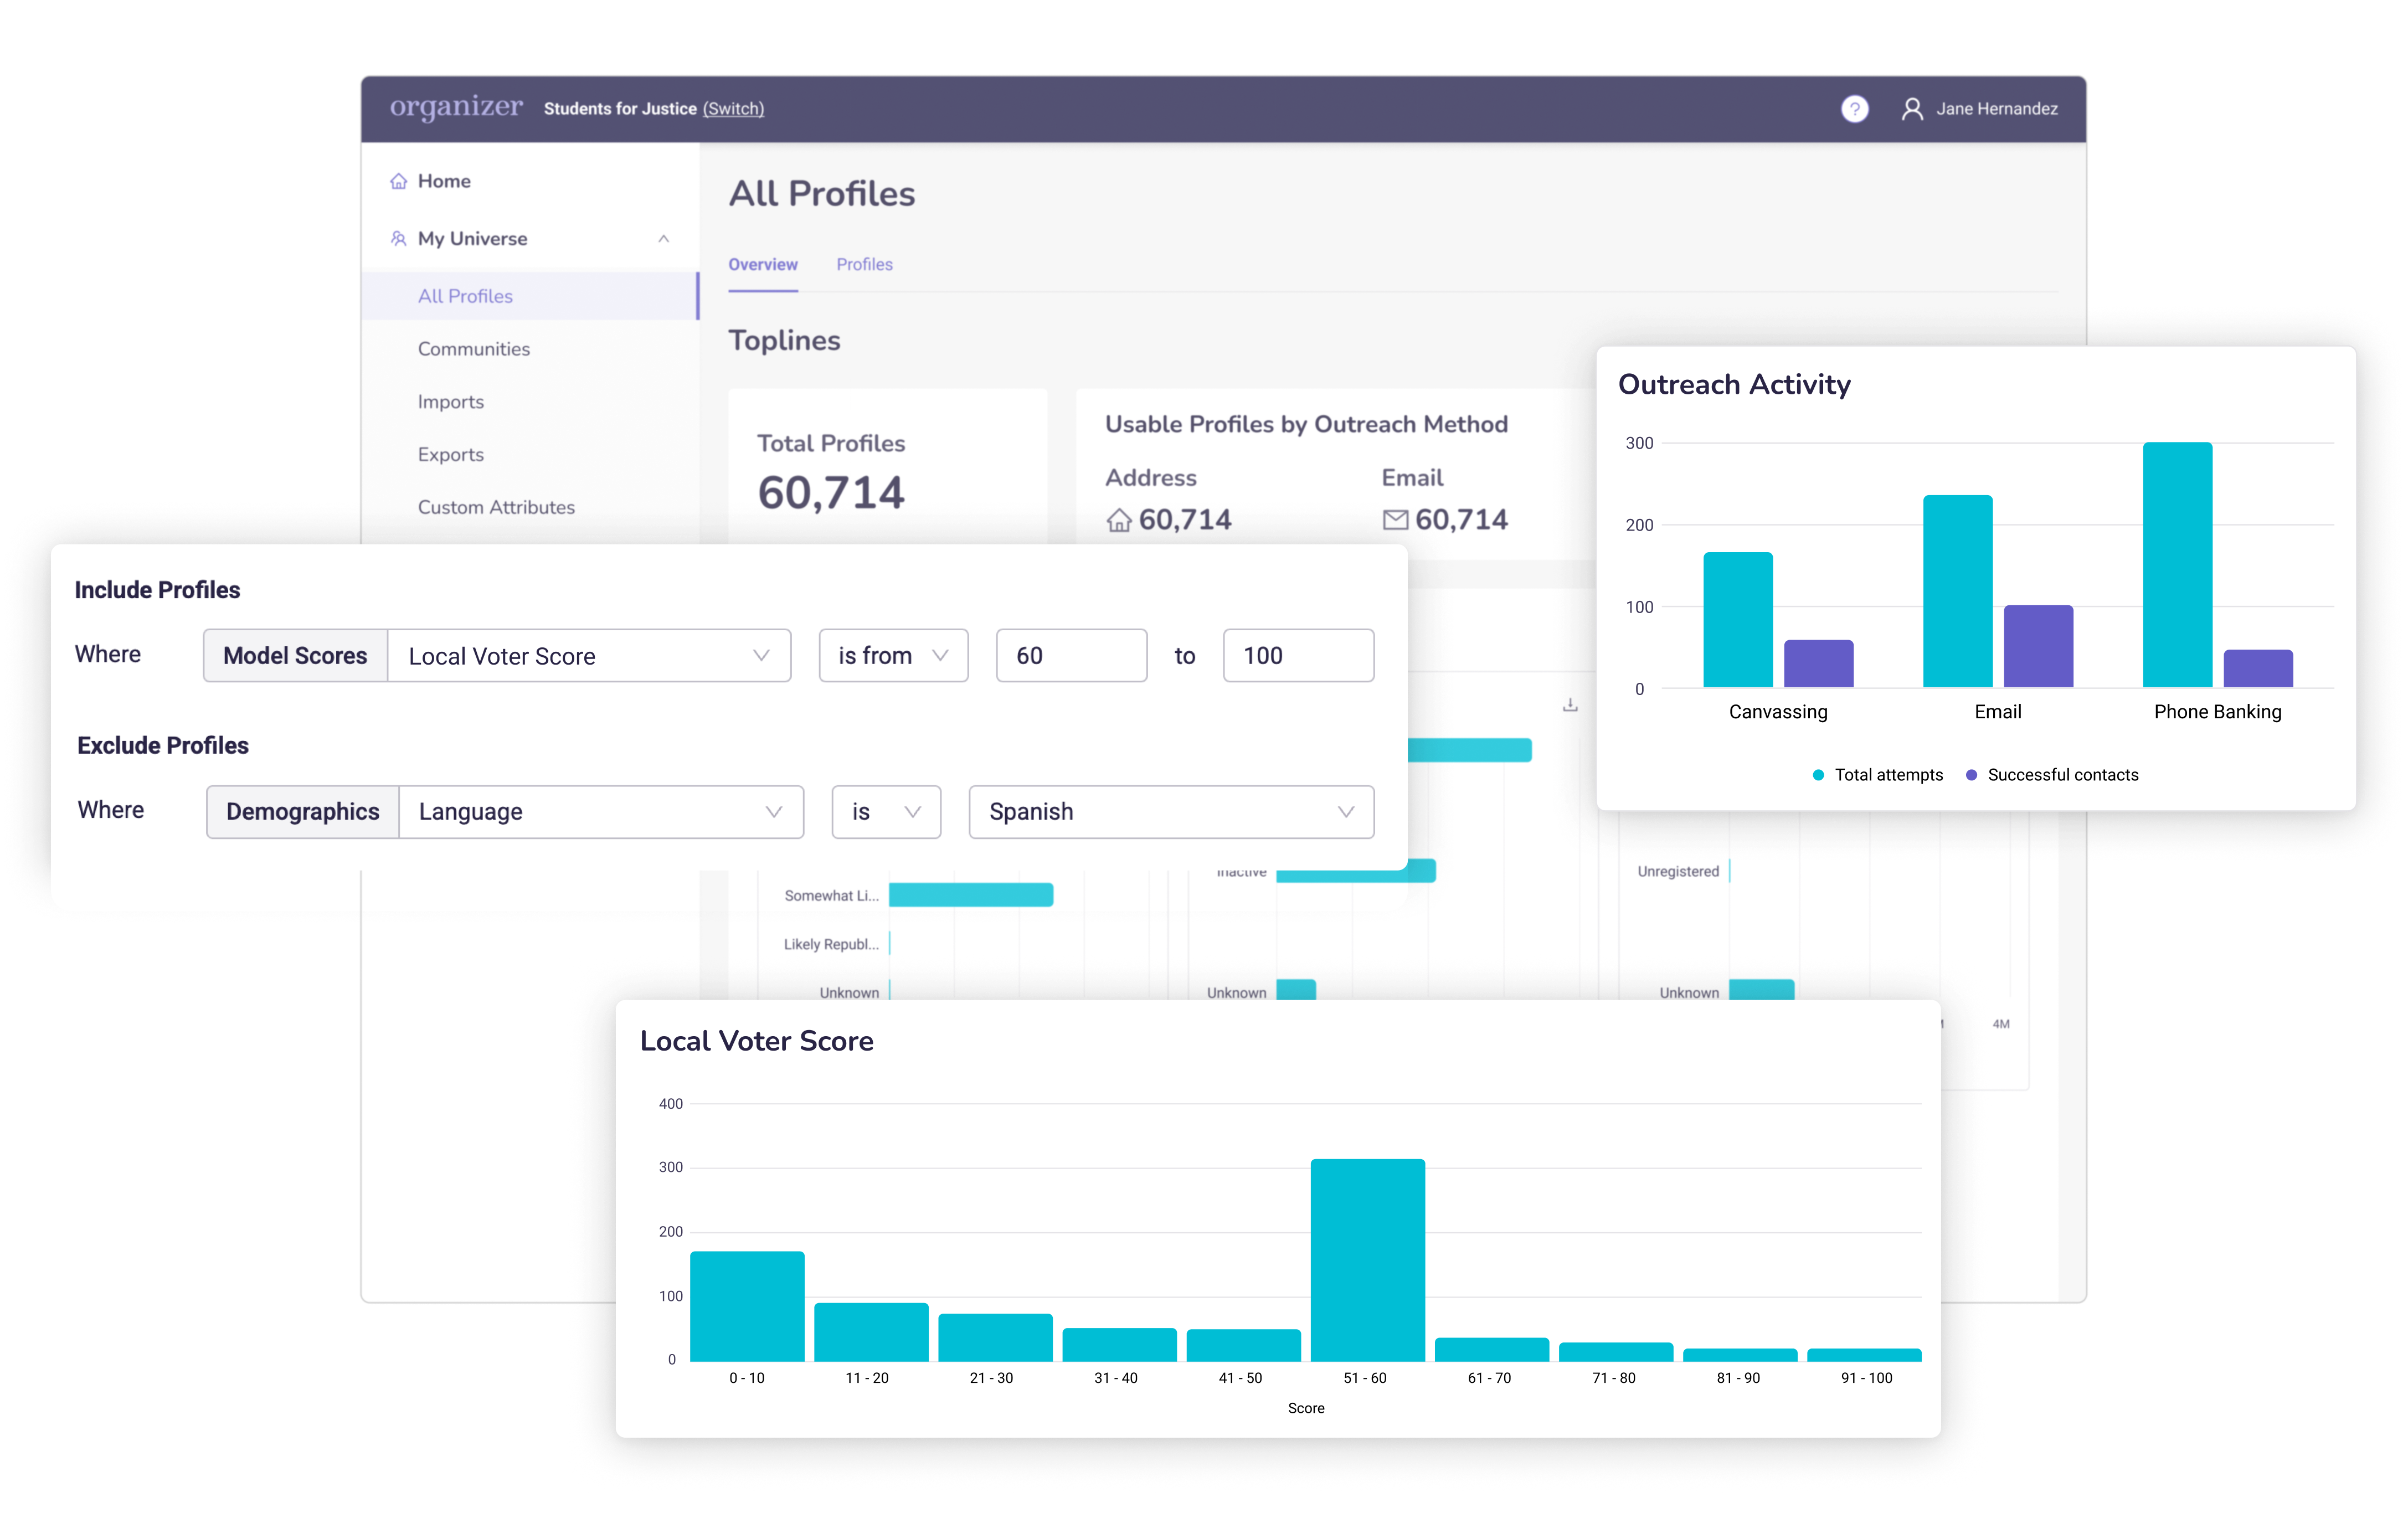Image resolution: width=2408 pixels, height=1513 pixels.
Task: Click the 11 - 20 score bar
Action: coord(871,1332)
